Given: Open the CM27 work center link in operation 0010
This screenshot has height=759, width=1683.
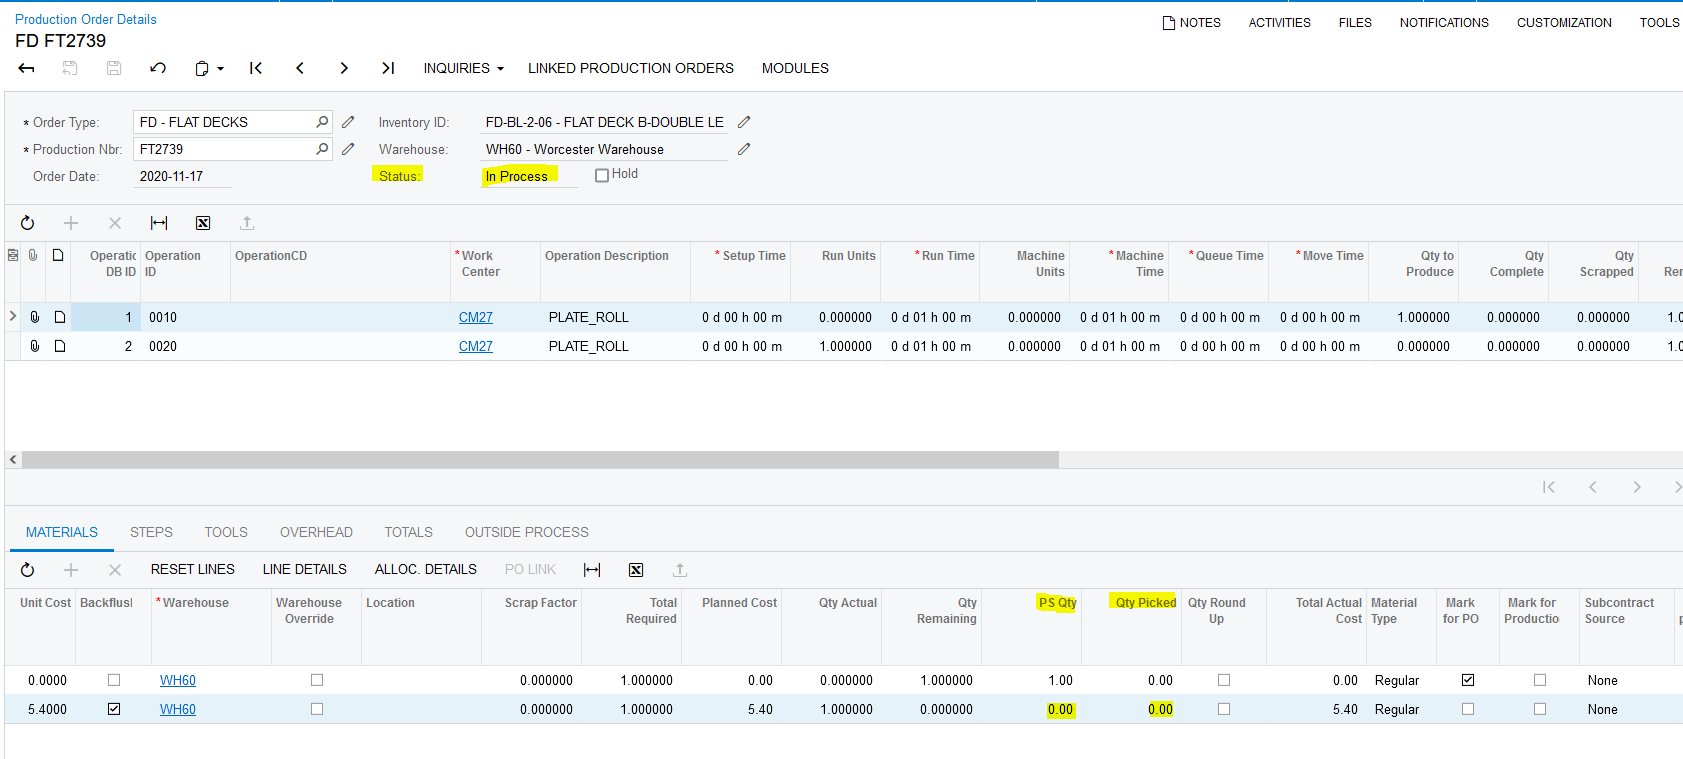Looking at the screenshot, I should point(475,317).
